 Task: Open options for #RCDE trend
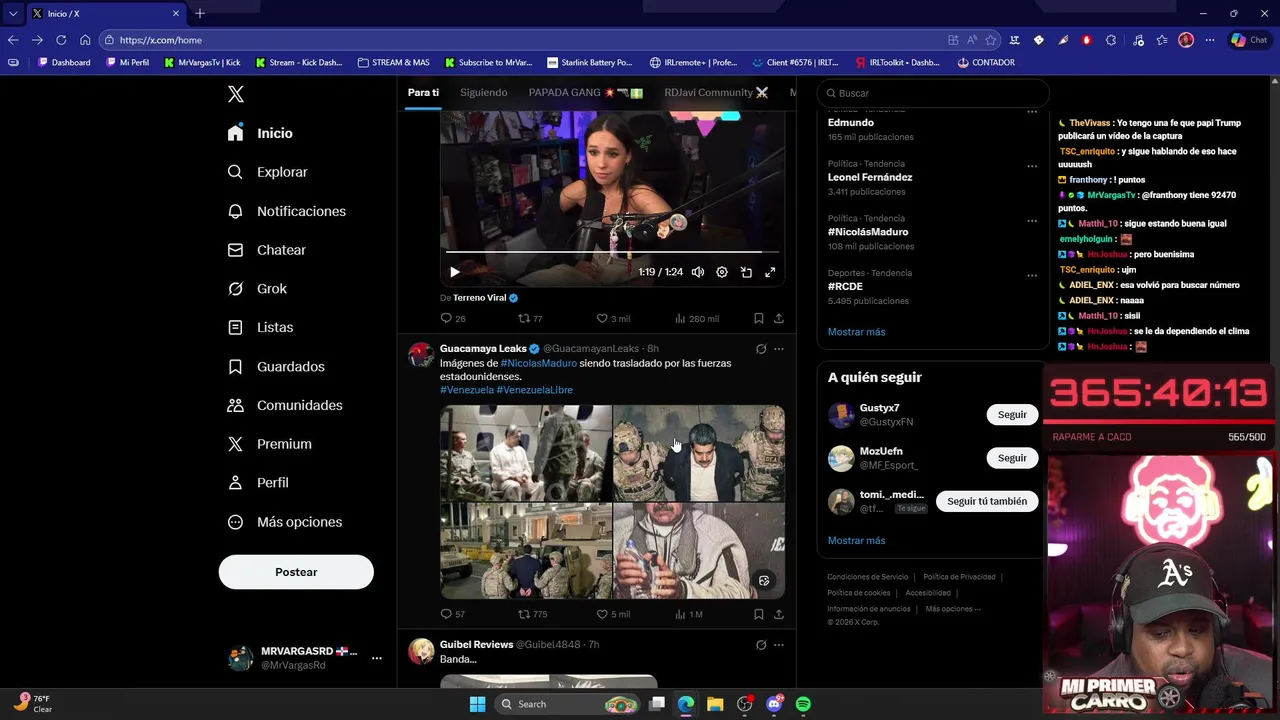point(1032,276)
